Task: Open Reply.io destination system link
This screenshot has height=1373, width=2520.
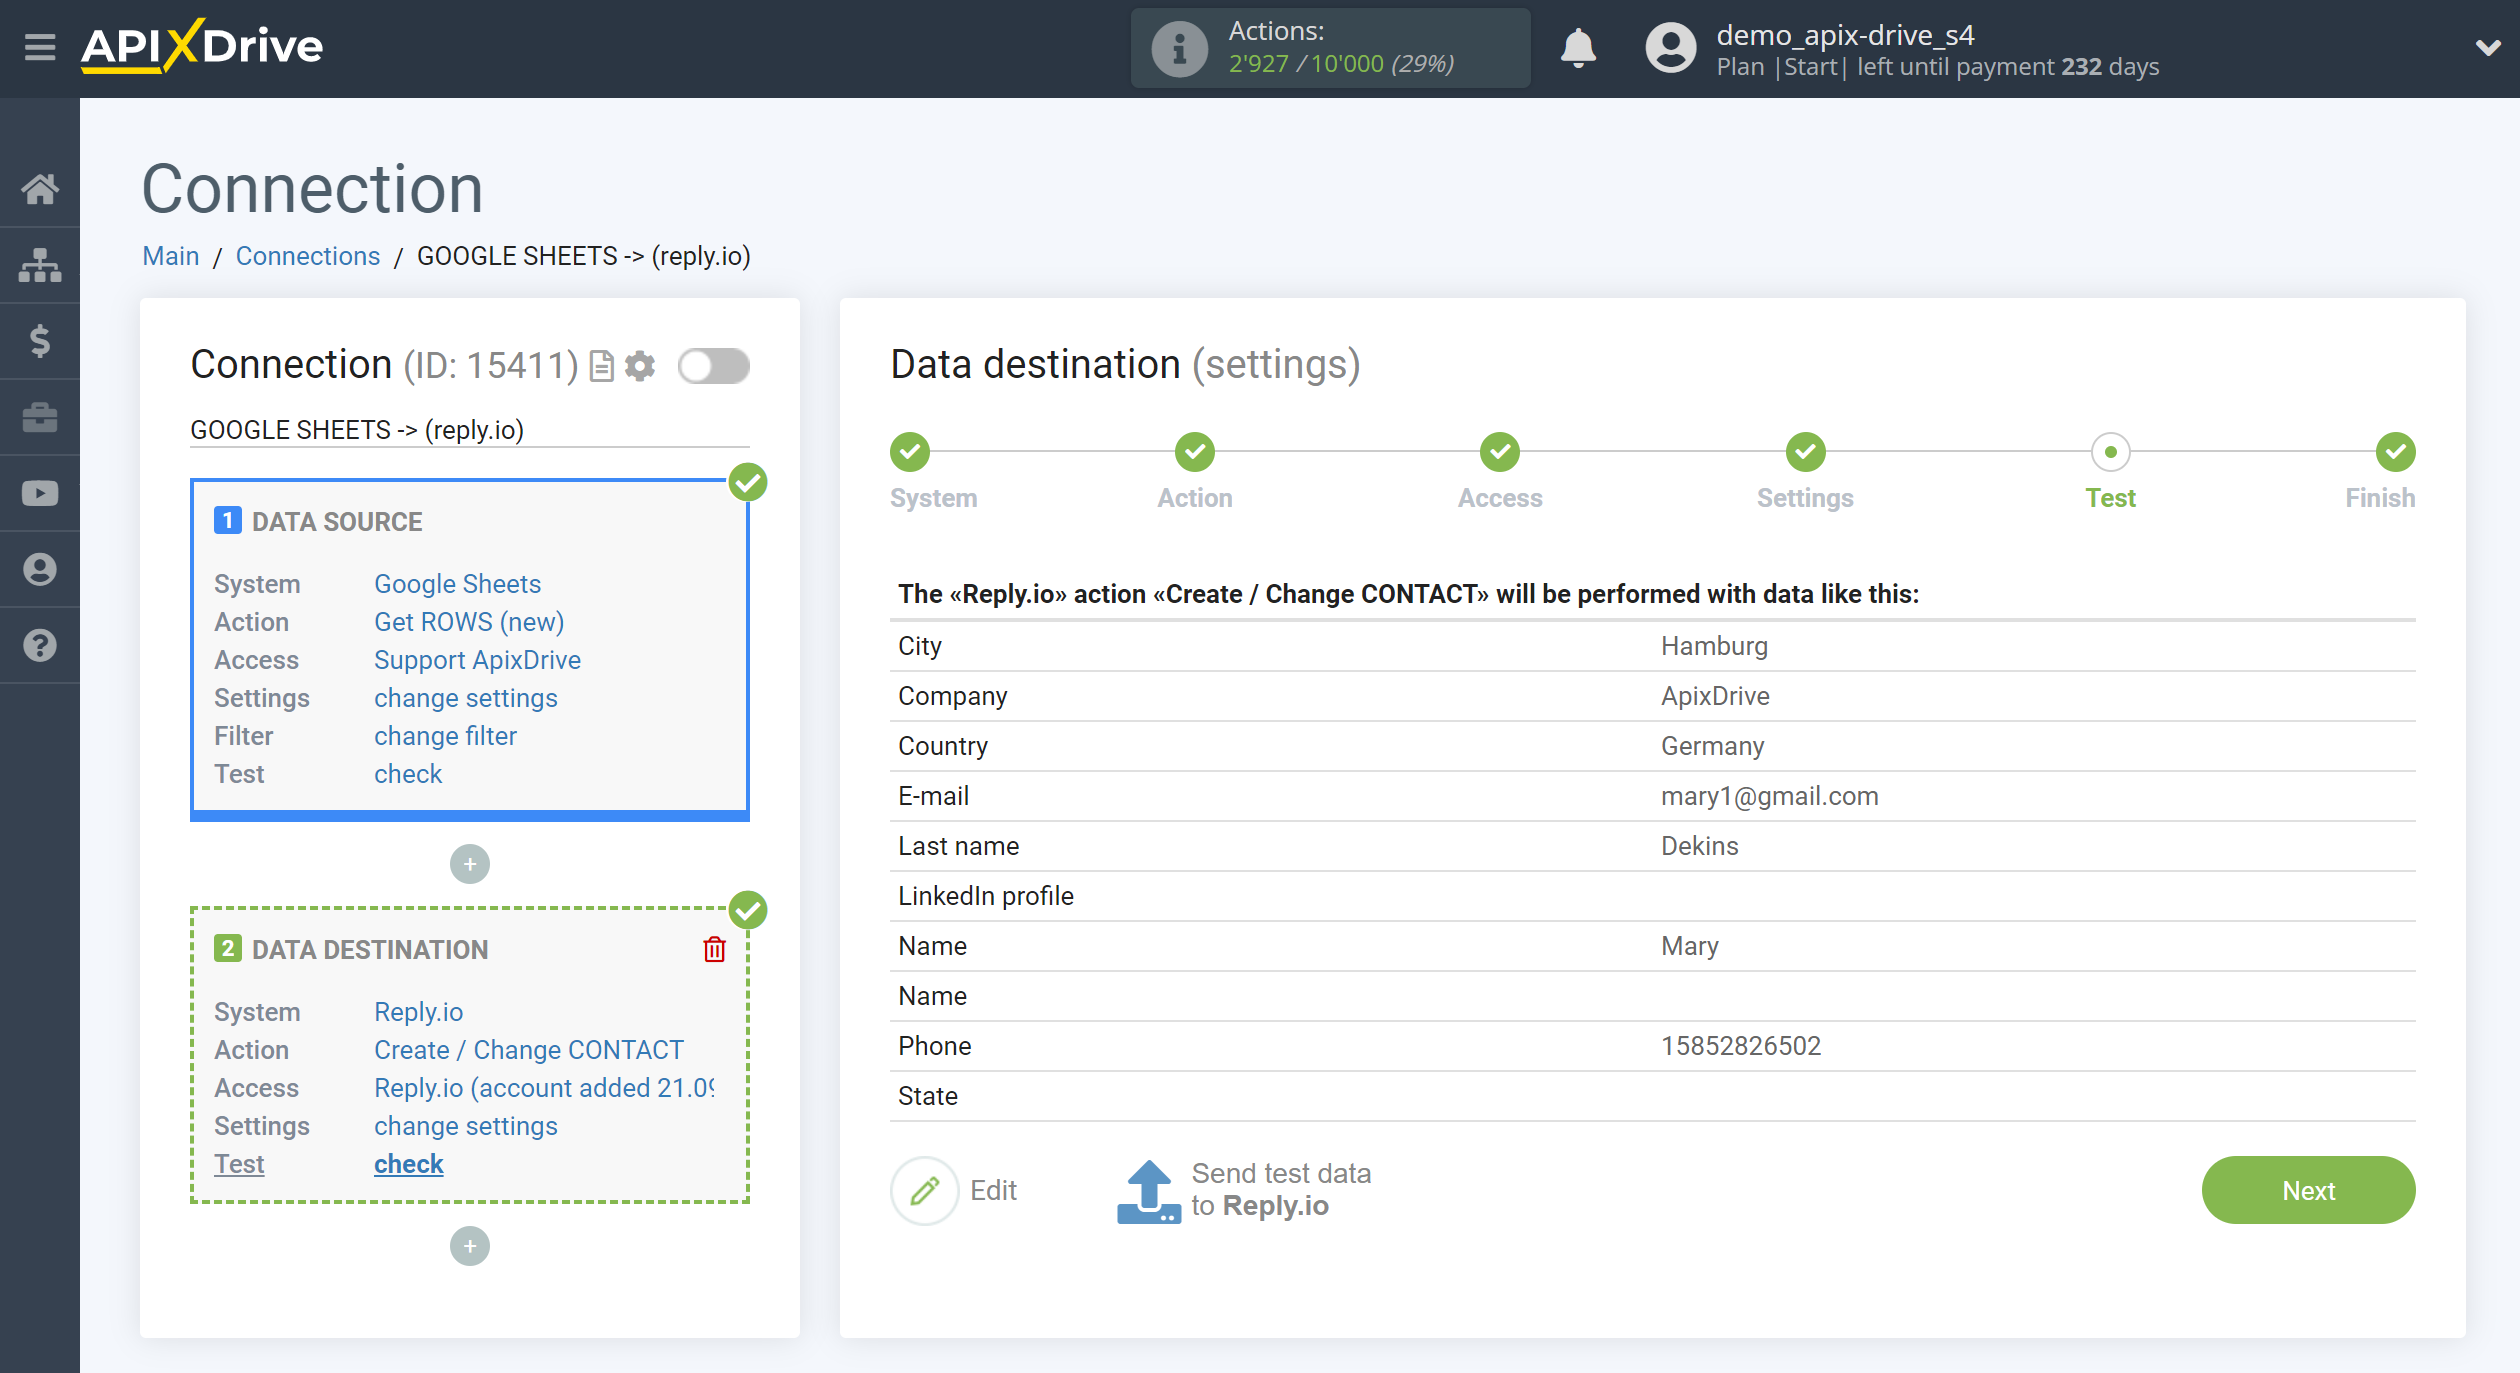Action: tap(418, 1012)
